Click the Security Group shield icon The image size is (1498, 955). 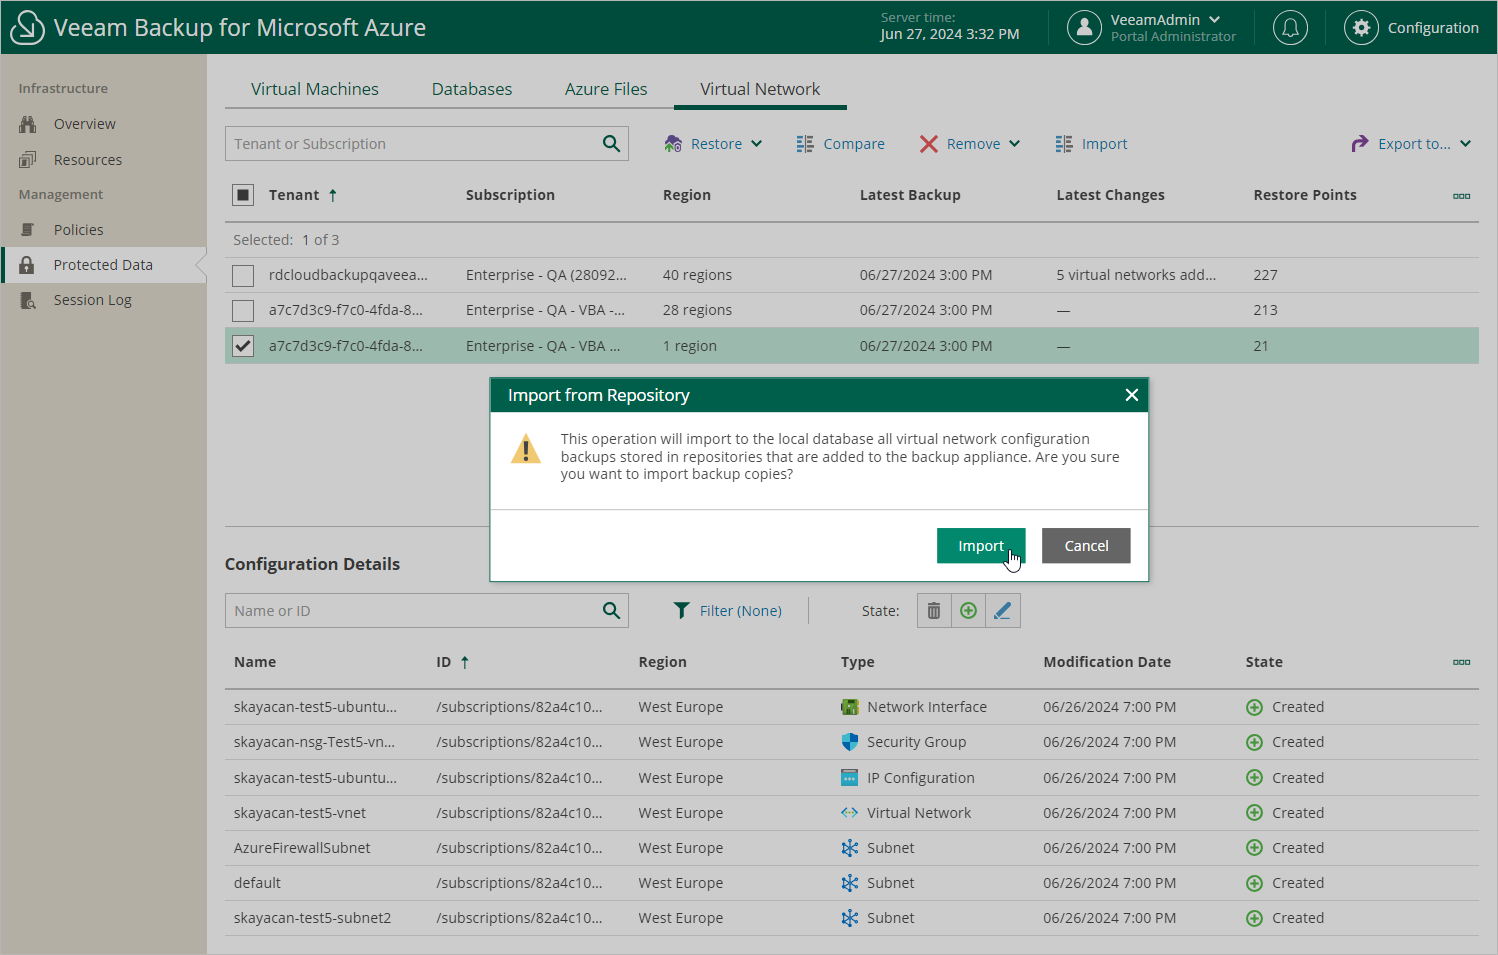pos(850,742)
